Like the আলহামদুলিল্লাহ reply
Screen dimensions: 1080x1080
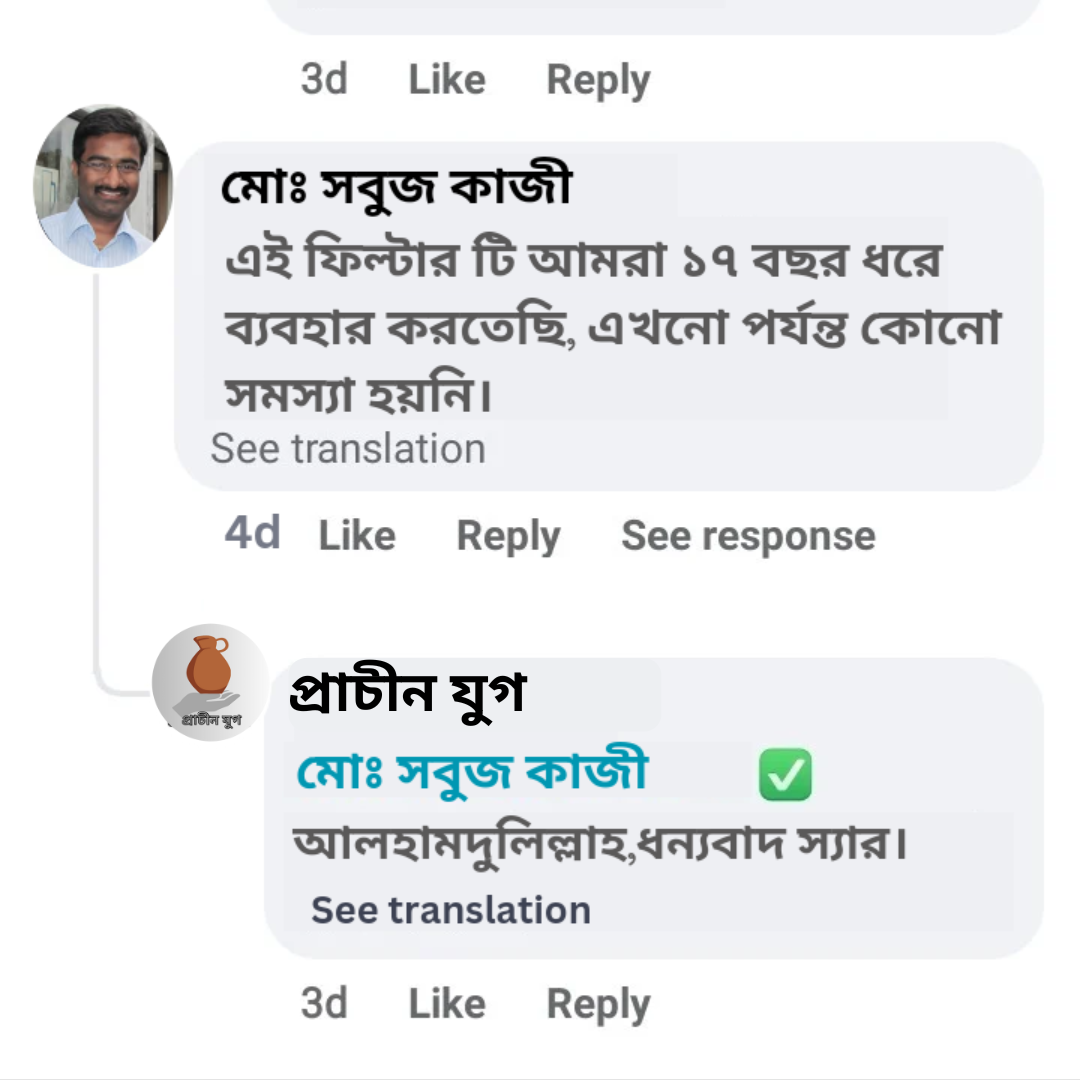(x=446, y=1003)
